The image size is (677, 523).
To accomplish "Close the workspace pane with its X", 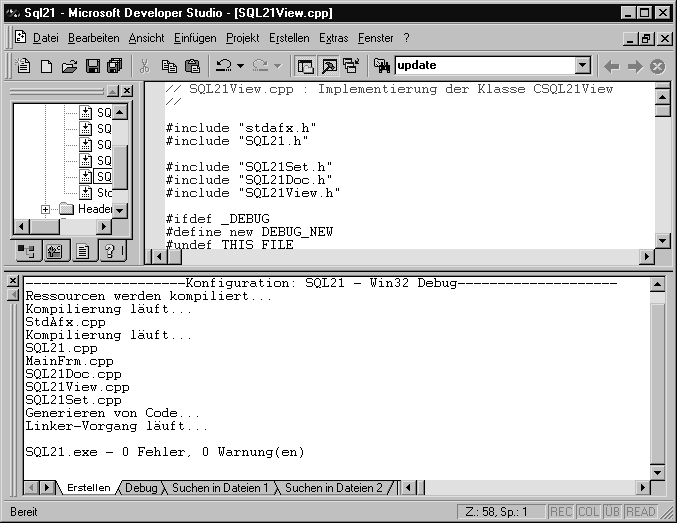I will coord(127,91).
